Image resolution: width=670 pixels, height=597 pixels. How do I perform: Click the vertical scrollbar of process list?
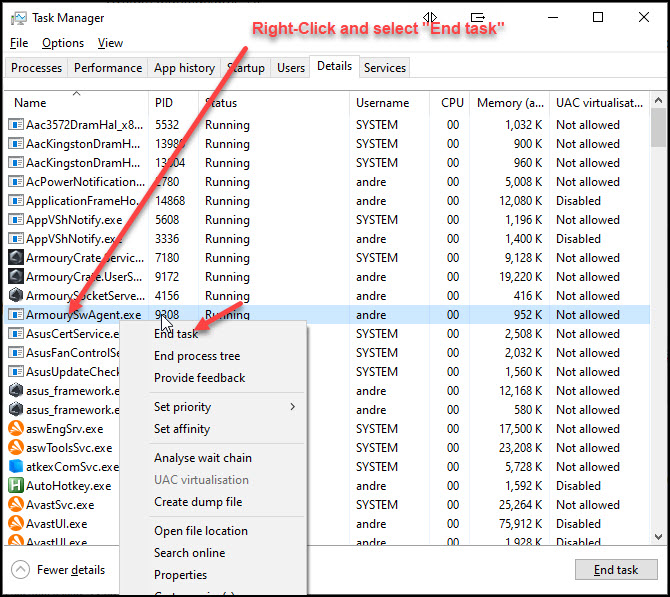click(x=657, y=300)
